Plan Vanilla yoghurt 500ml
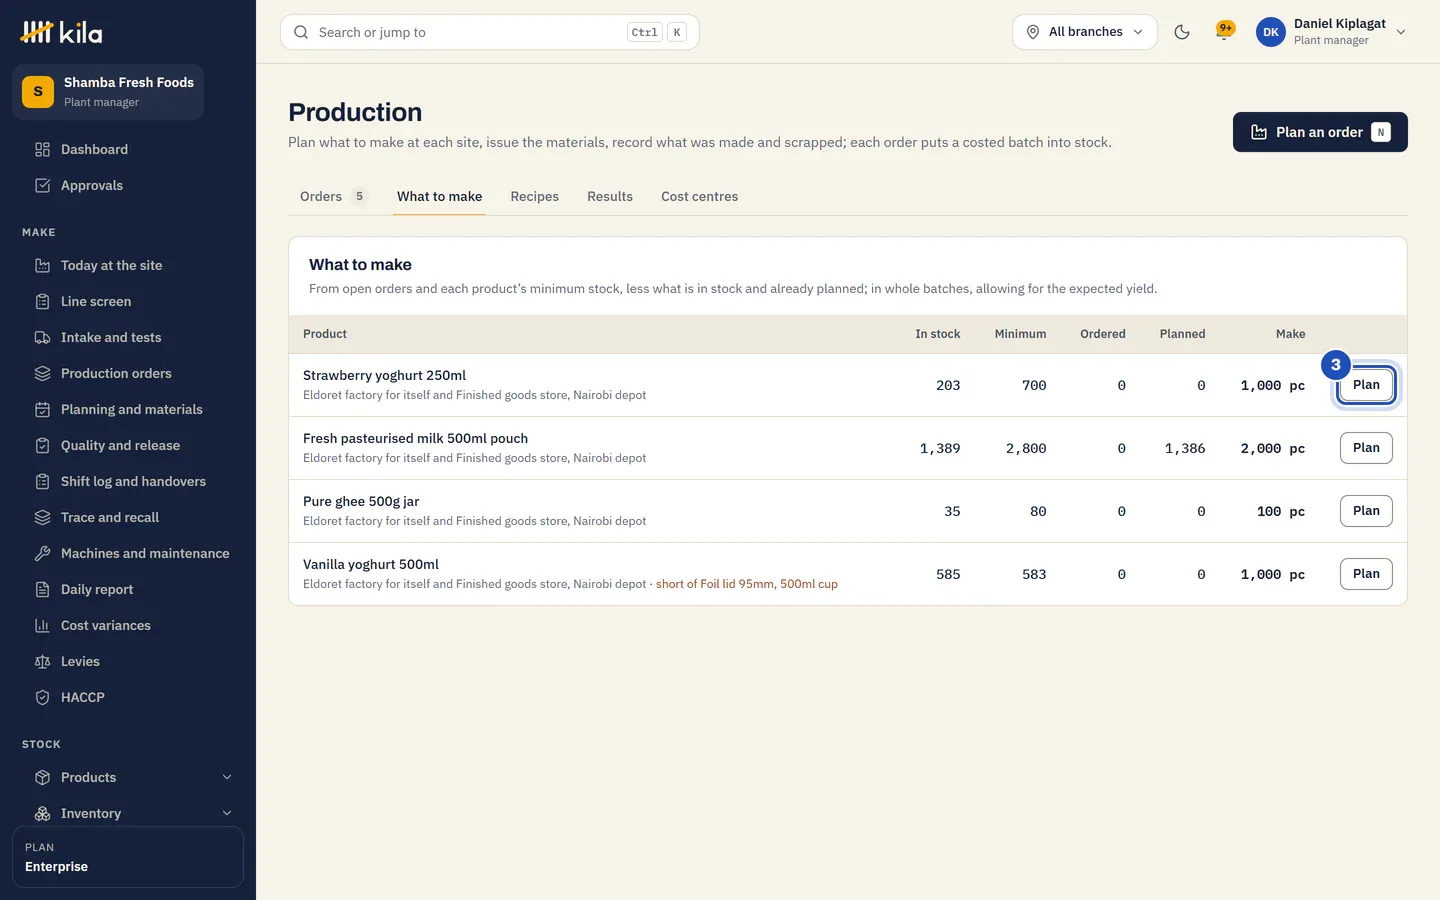The width and height of the screenshot is (1440, 900). [x=1366, y=574]
